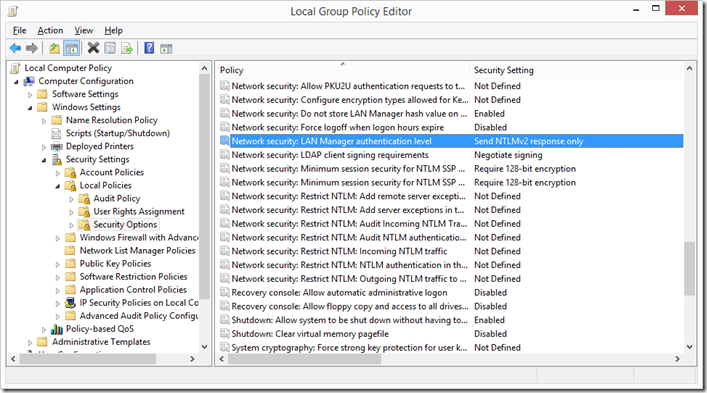Viewport: 707px width, 393px height.
Task: Click the Policy-based QoS chart icon
Action: coord(57,329)
